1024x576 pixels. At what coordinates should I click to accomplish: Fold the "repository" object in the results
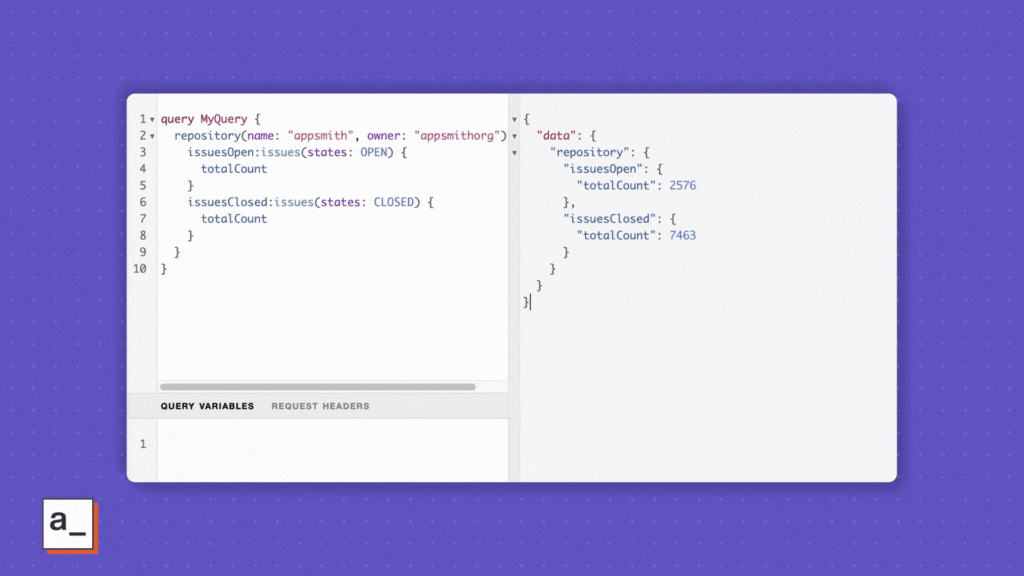tap(515, 153)
